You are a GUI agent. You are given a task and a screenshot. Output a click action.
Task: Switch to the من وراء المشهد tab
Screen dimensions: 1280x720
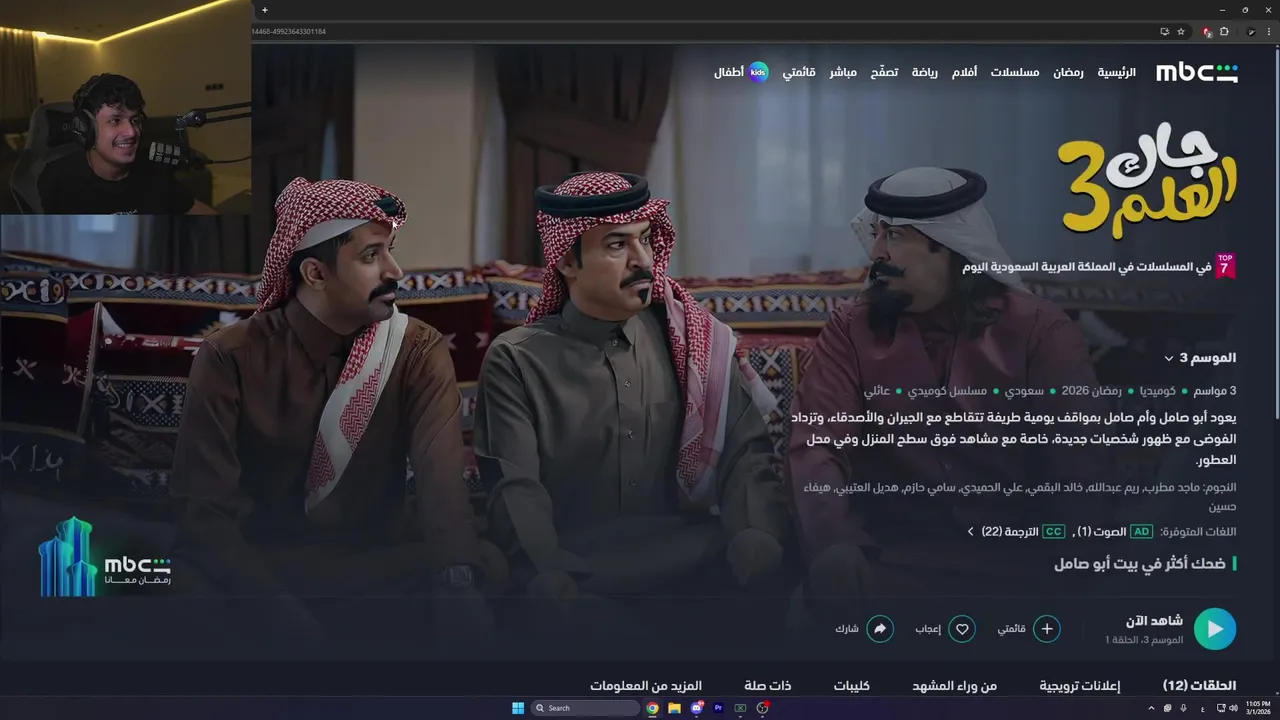click(955, 686)
